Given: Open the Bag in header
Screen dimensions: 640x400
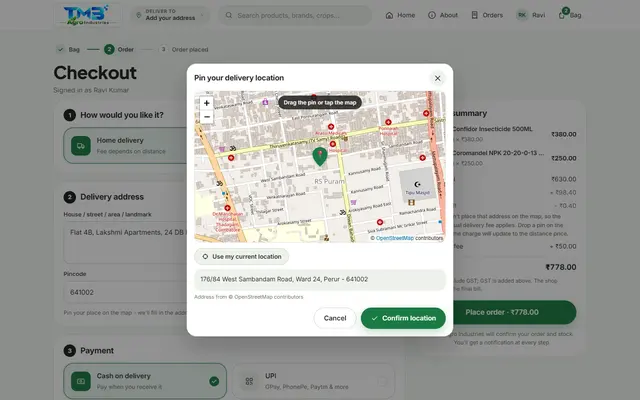Looking at the screenshot, I should pyautogui.click(x=570, y=15).
